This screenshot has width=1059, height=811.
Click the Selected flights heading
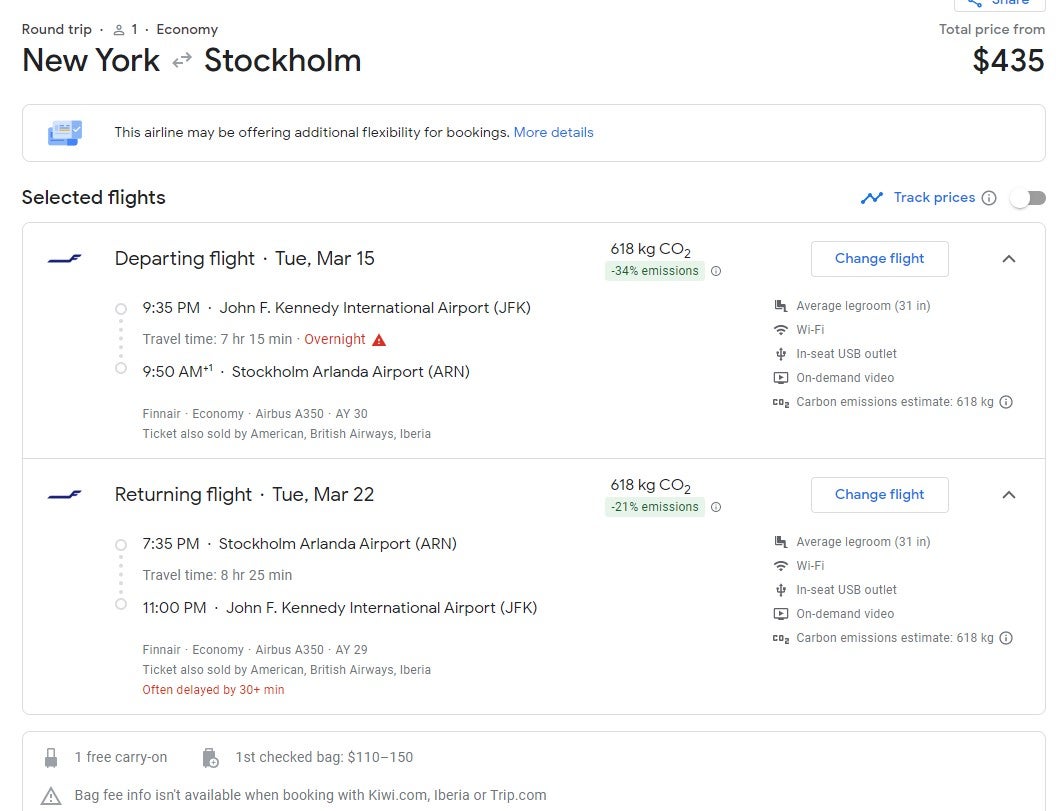[94, 198]
